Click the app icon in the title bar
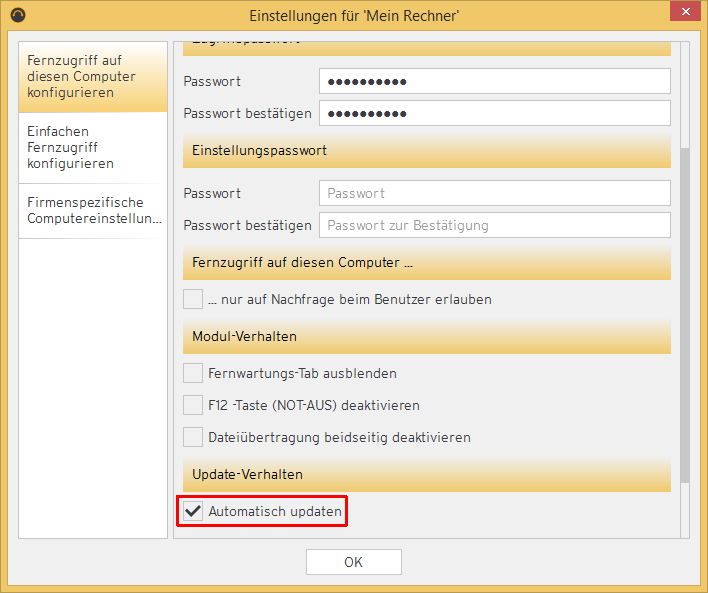Viewport: 708px width, 593px height. (x=17, y=14)
